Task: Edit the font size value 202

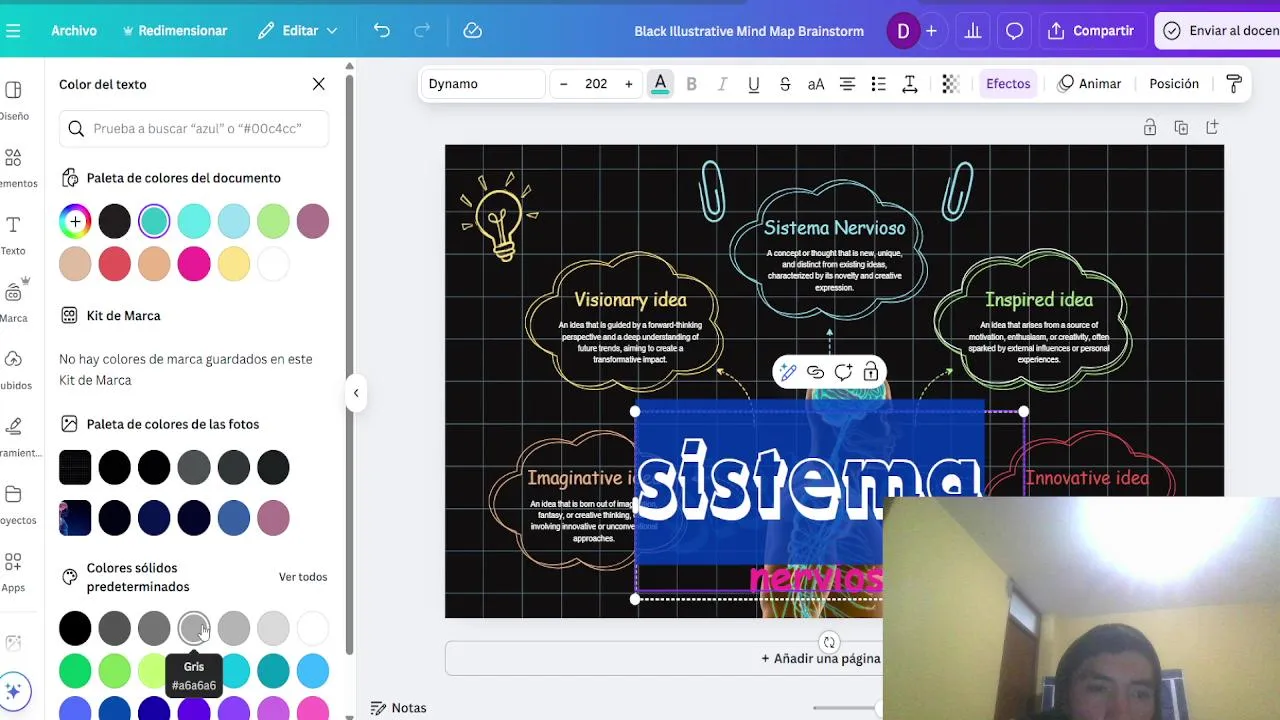Action: (596, 84)
